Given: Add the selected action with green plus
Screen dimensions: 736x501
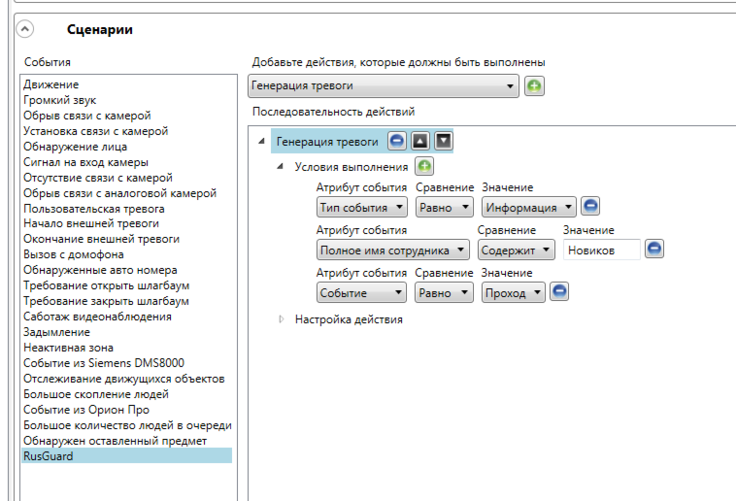Looking at the screenshot, I should 534,86.
